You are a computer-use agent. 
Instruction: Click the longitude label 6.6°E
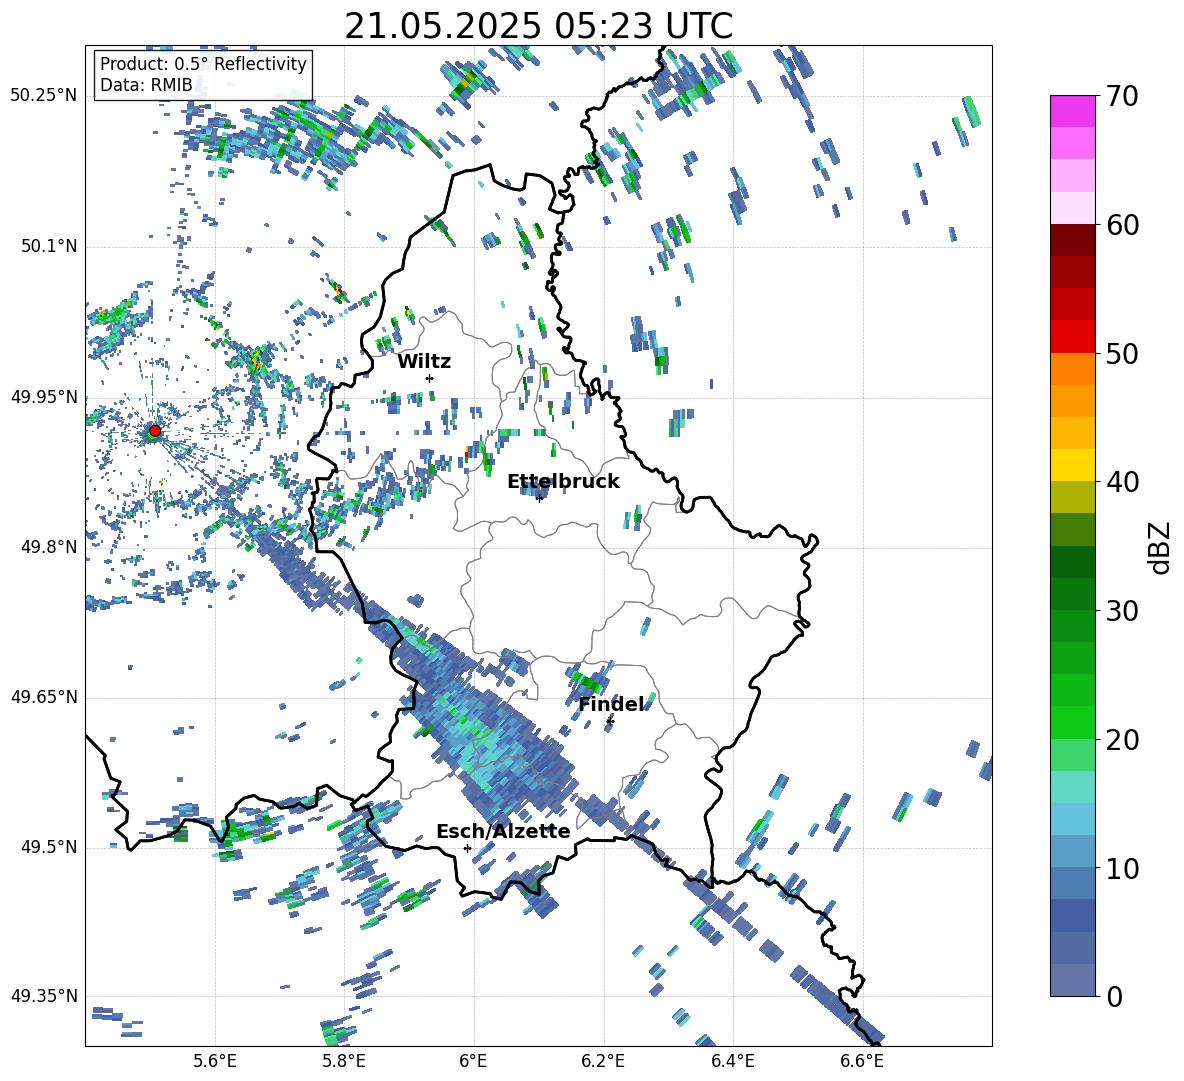[862, 1062]
